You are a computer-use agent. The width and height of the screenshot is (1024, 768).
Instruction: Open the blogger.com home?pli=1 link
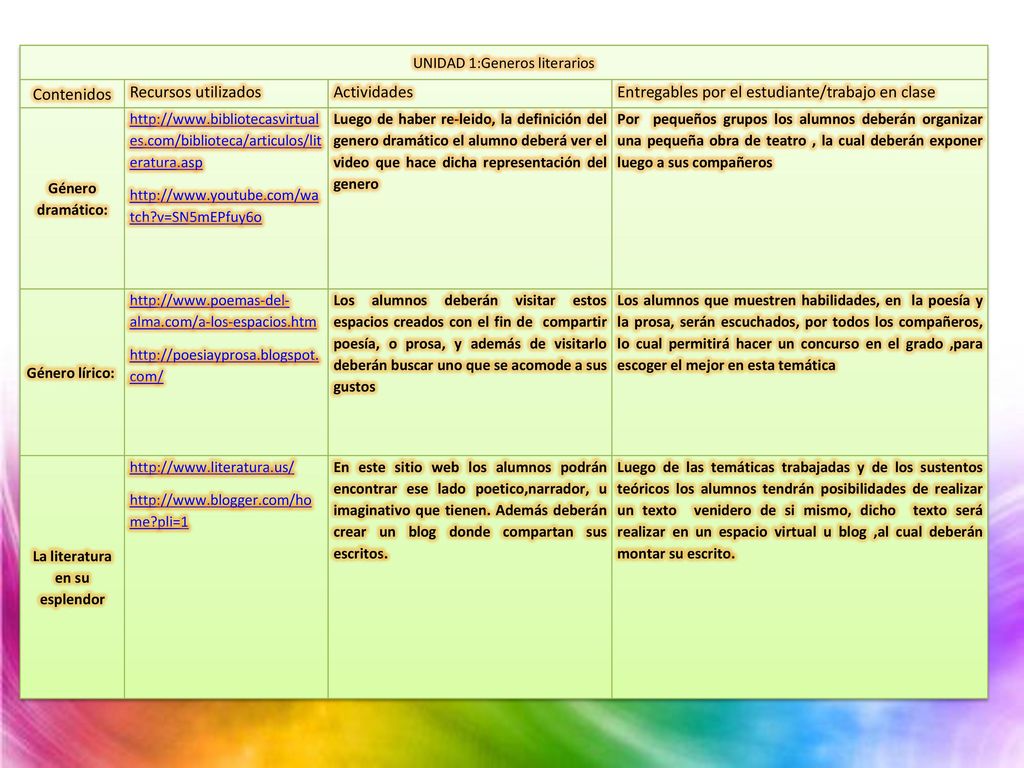[220, 510]
